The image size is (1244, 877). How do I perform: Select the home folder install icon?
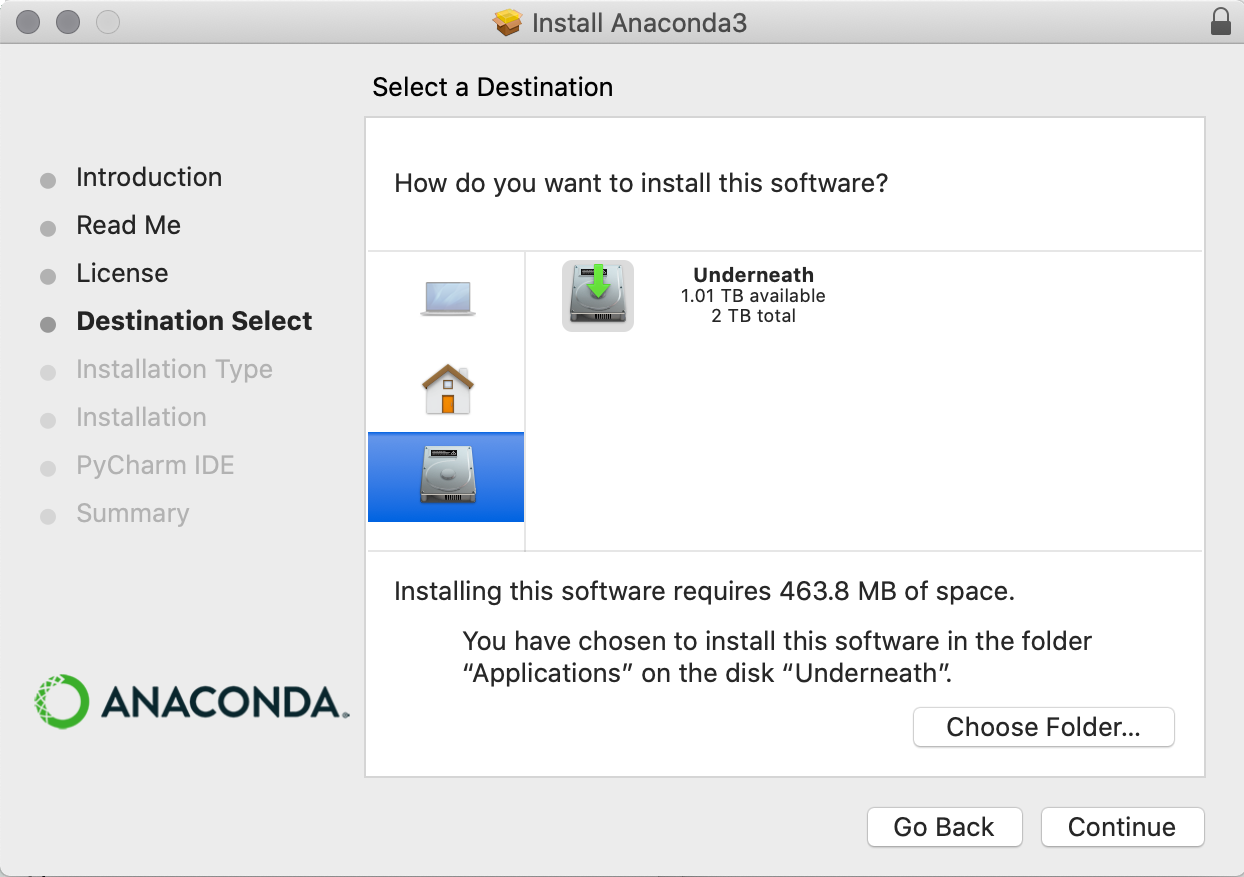447,389
